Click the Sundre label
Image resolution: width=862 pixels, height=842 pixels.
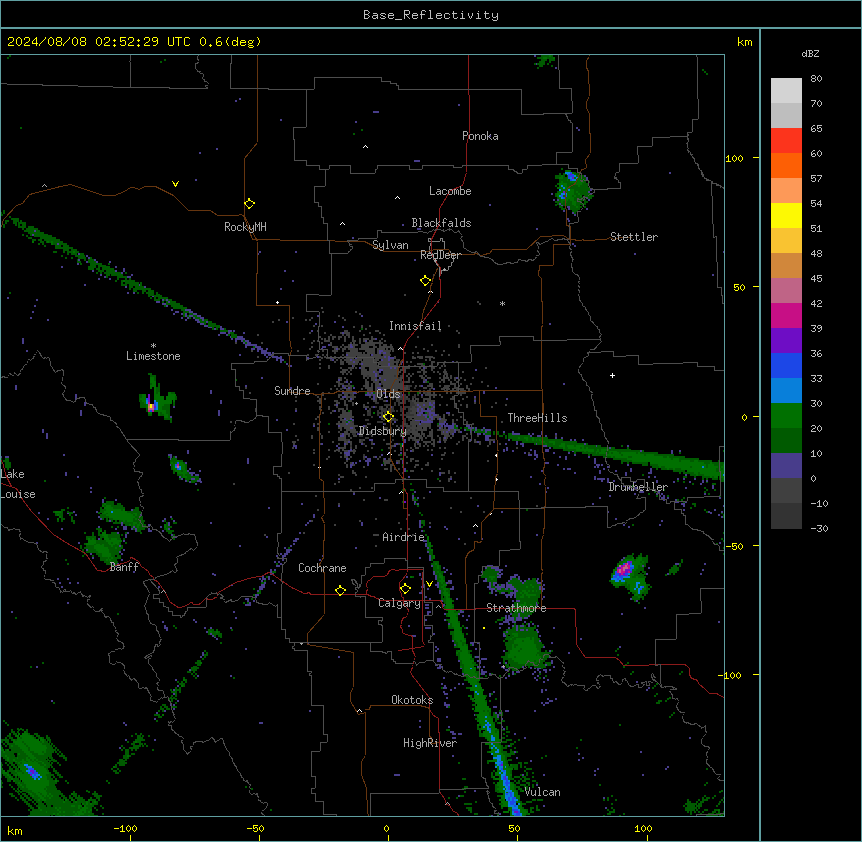292,391
